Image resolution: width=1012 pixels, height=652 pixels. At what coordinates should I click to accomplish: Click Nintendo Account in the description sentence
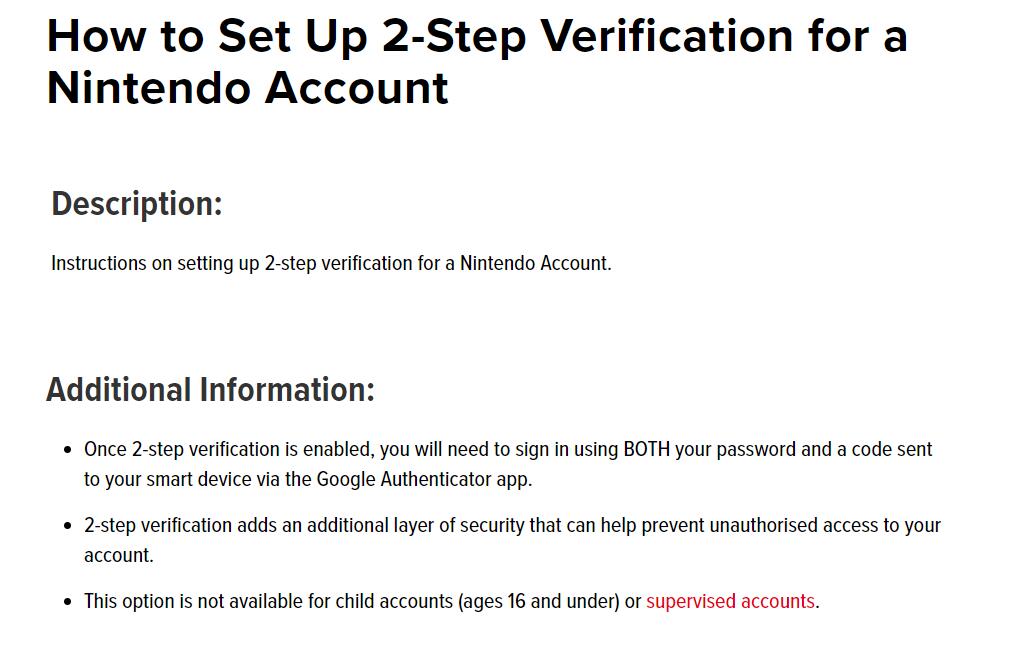(x=533, y=264)
